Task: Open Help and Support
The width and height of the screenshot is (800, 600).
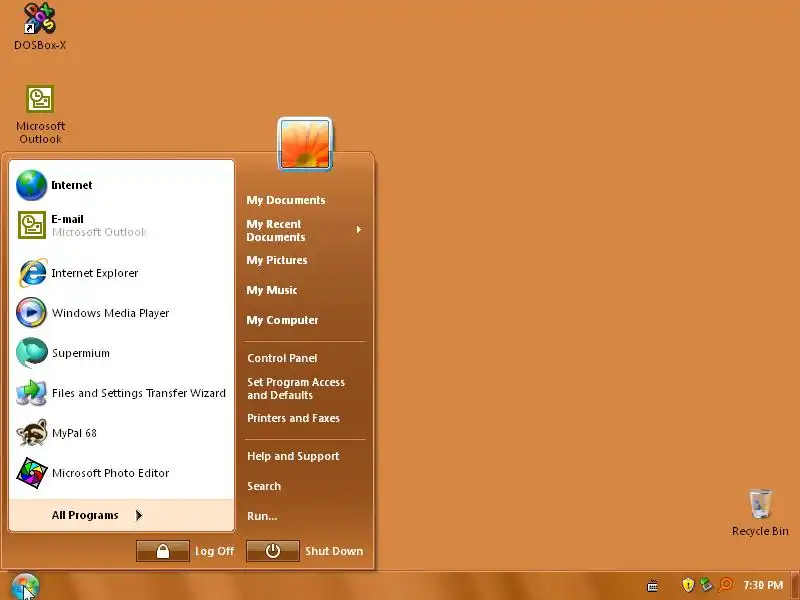Action: pos(305,456)
